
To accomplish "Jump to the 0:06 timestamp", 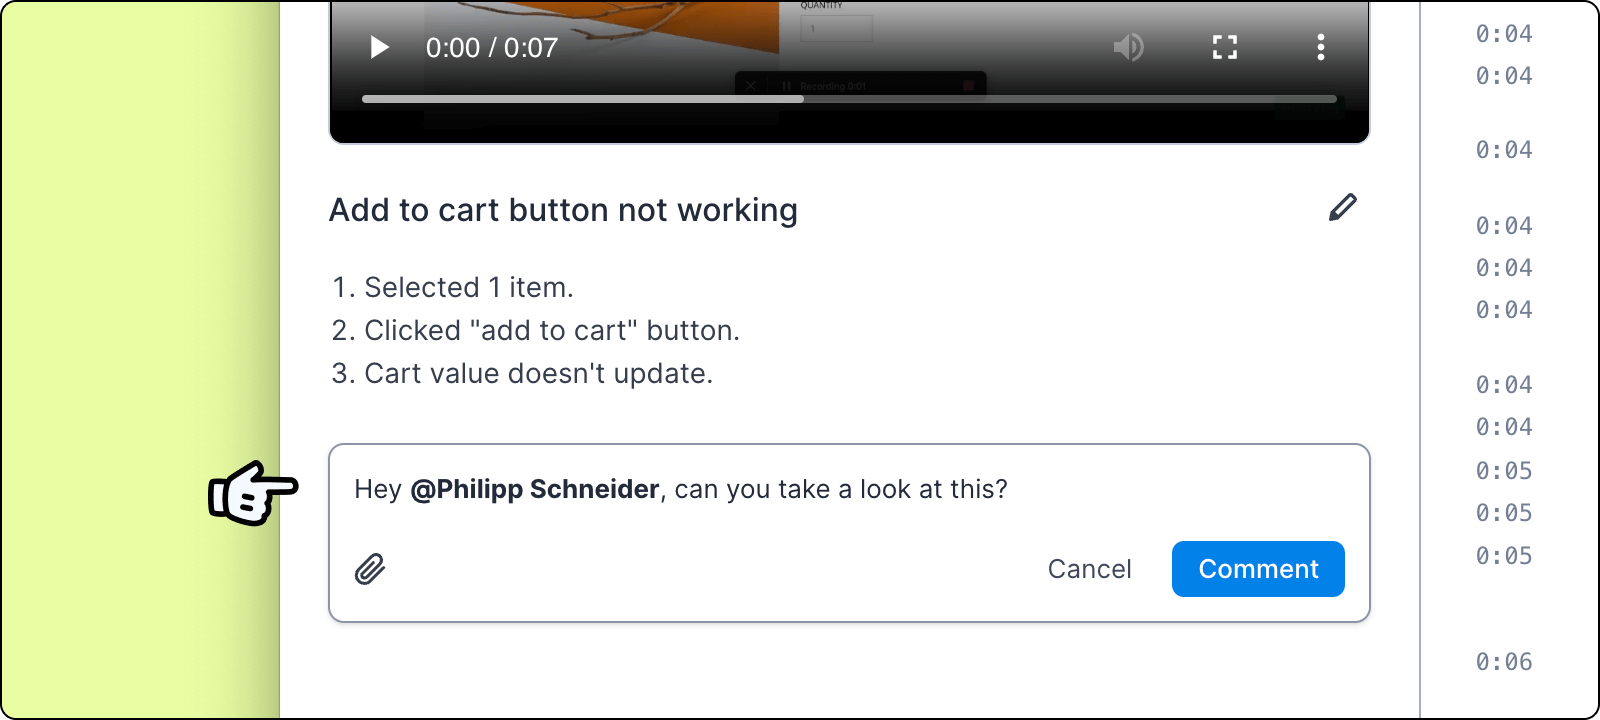I will 1504,662.
